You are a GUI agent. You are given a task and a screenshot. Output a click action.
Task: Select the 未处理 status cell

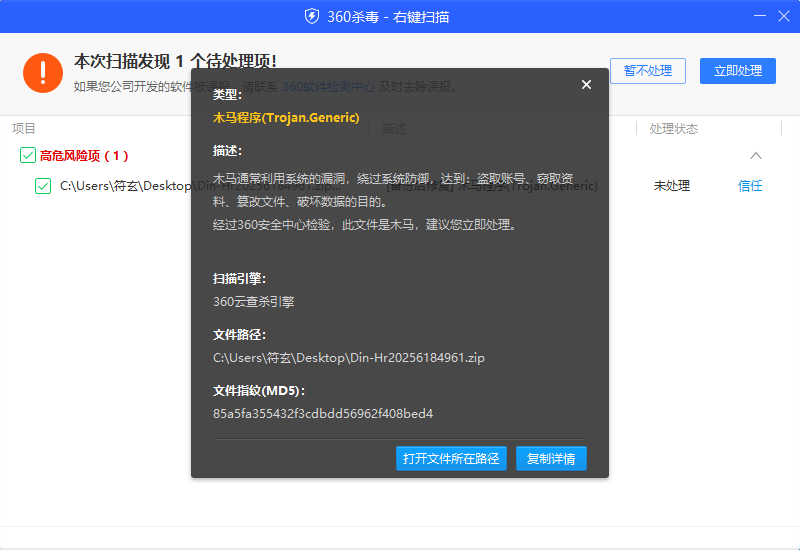671,186
